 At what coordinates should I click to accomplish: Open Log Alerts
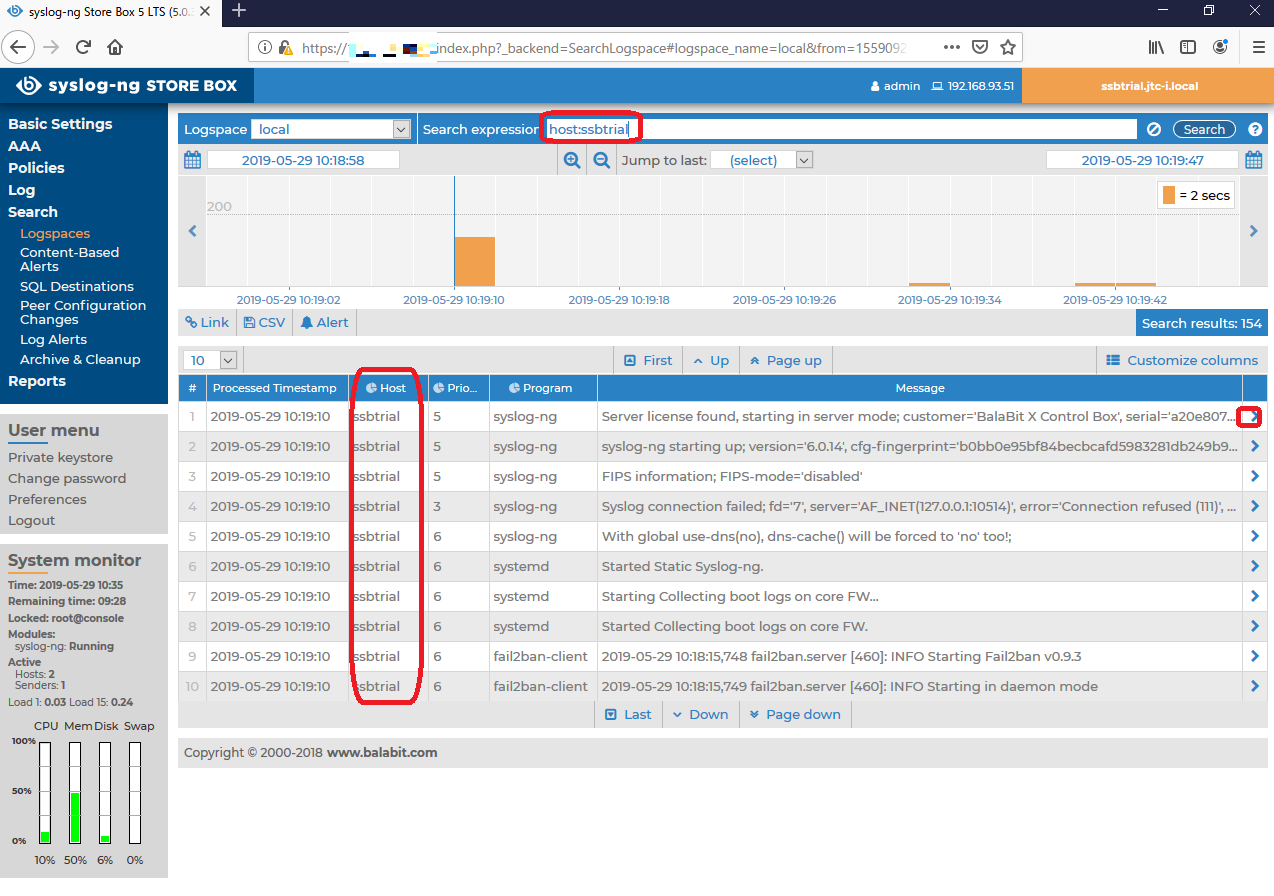click(53, 339)
